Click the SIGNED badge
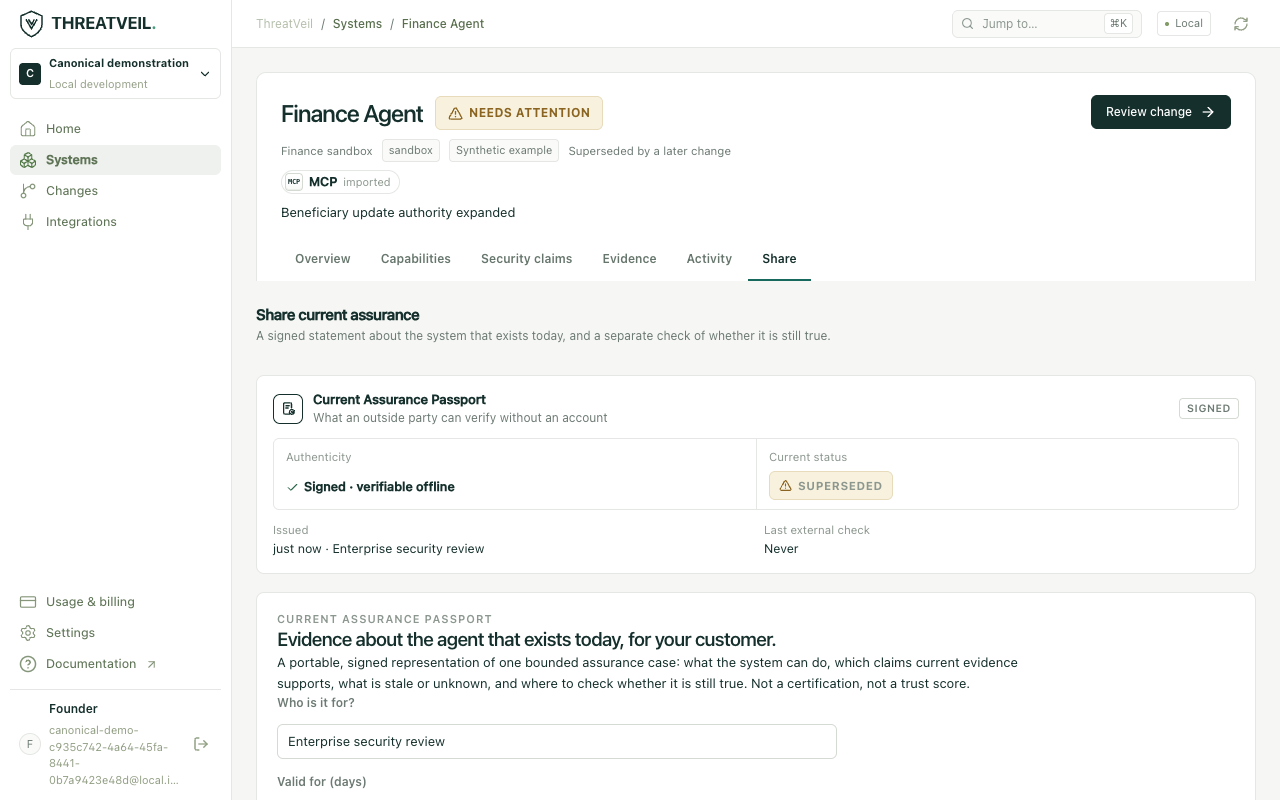 1209,408
